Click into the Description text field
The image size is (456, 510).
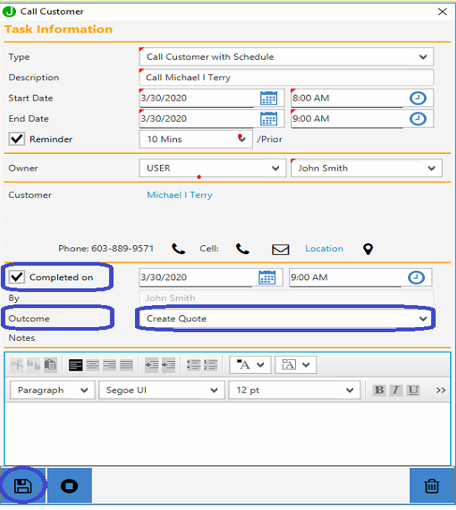(286, 77)
